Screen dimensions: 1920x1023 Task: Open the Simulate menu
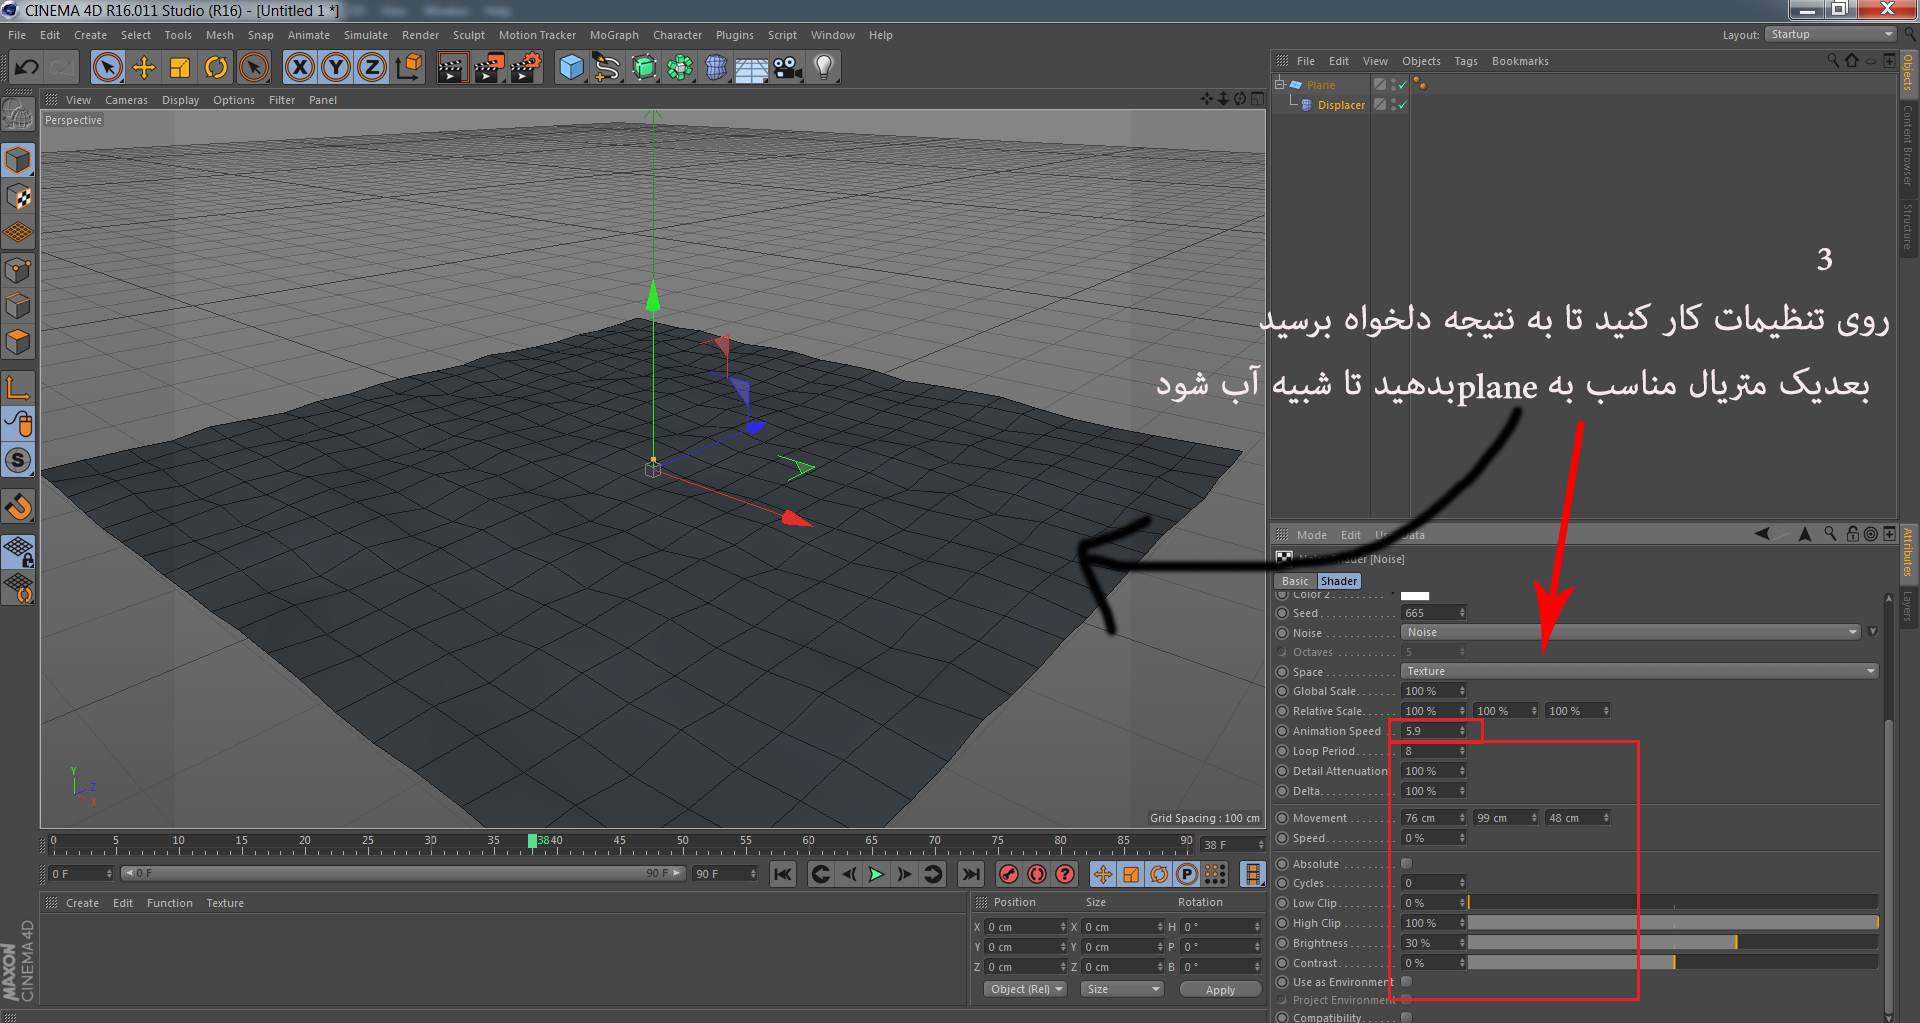[366, 35]
